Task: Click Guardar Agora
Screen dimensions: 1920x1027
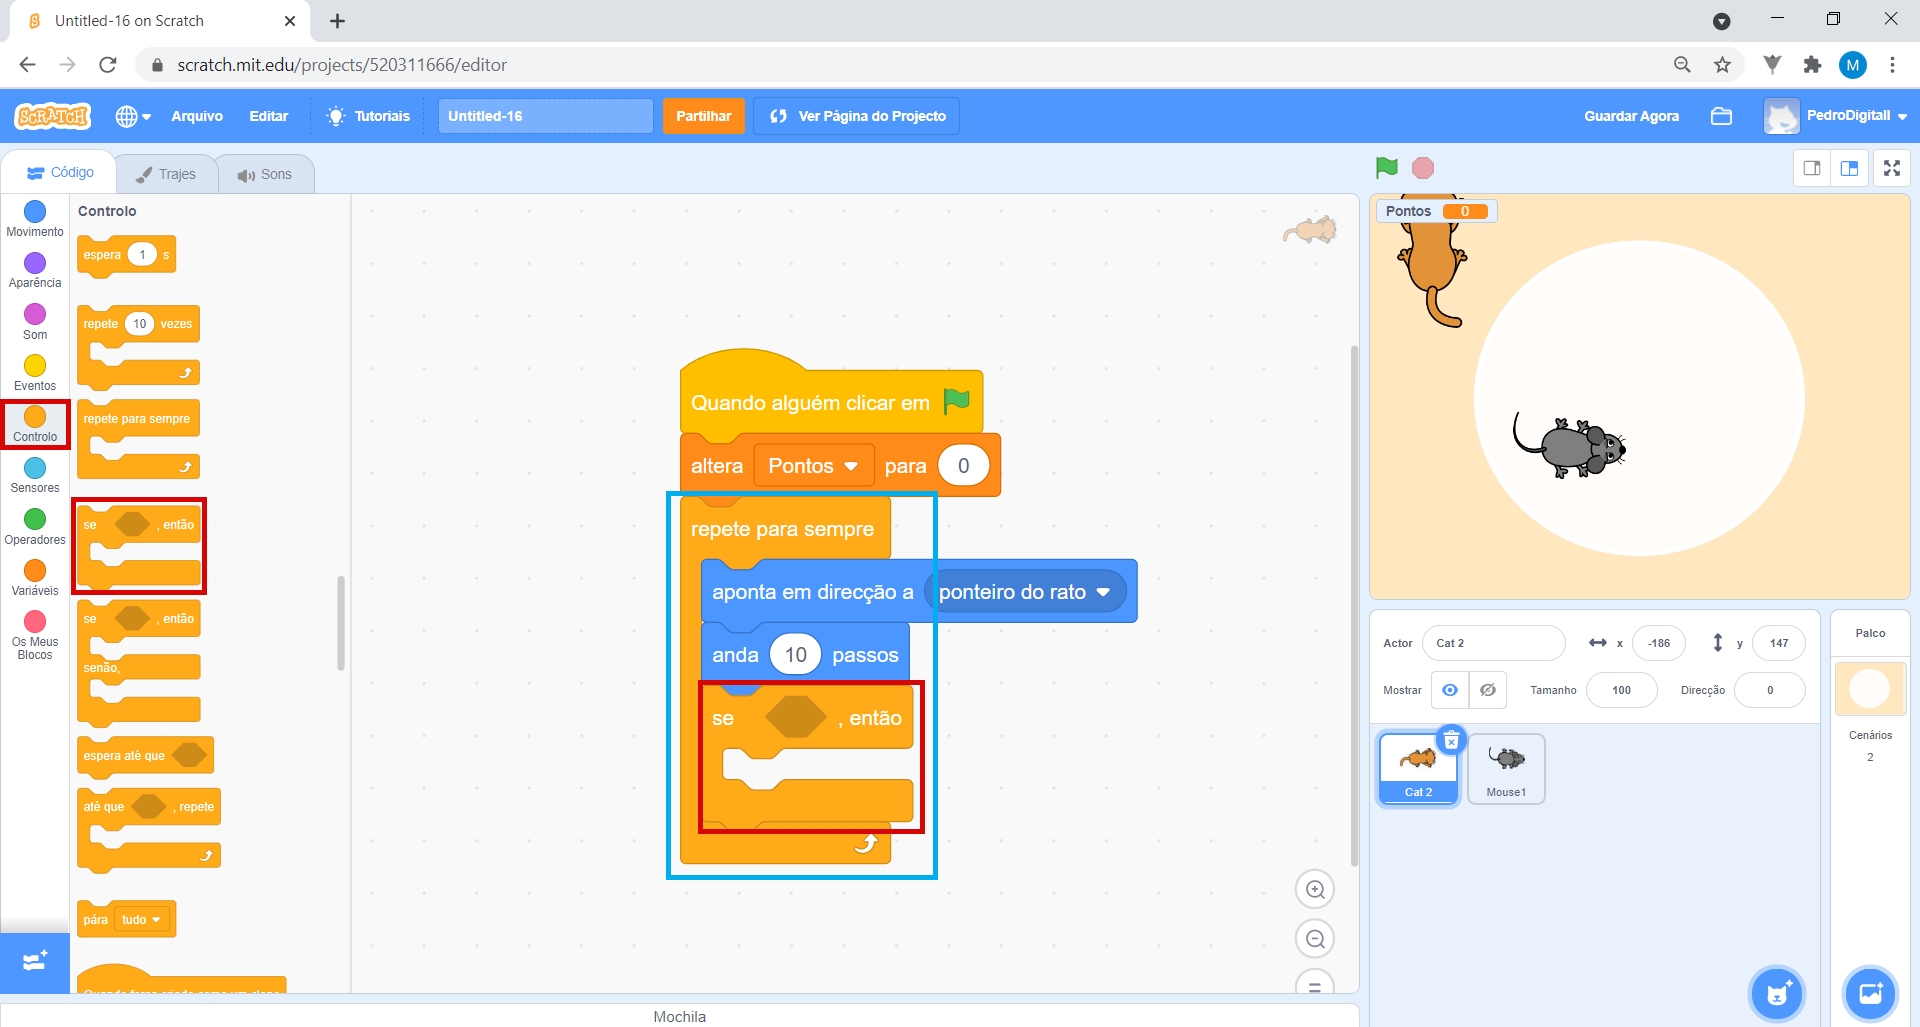Action: click(1631, 116)
